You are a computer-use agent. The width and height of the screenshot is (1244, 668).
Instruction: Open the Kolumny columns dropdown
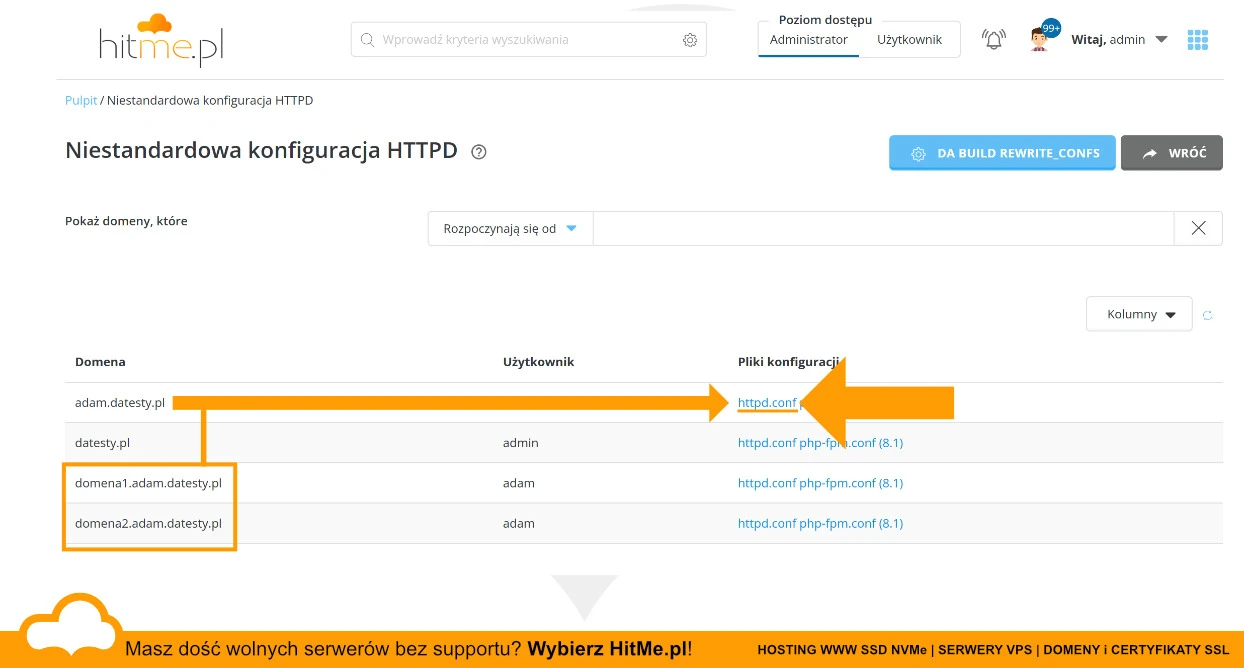click(1139, 314)
